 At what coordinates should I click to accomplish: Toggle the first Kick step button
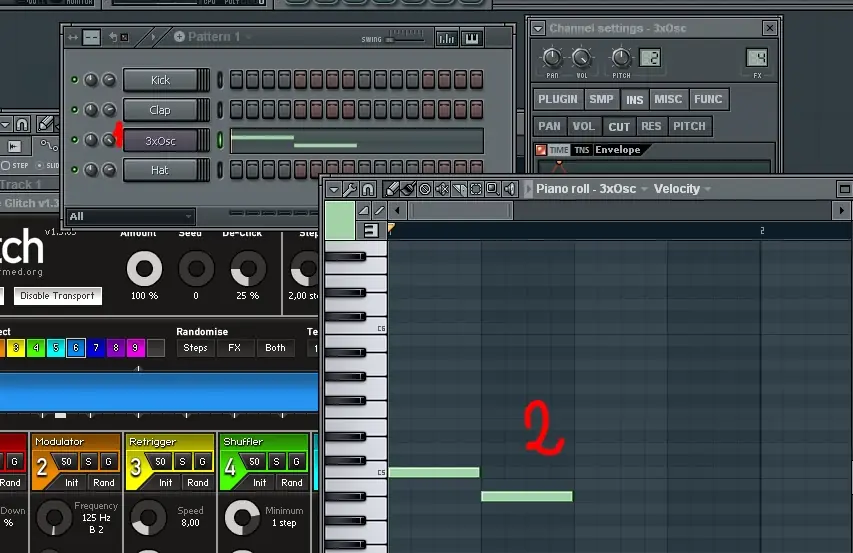click(236, 80)
